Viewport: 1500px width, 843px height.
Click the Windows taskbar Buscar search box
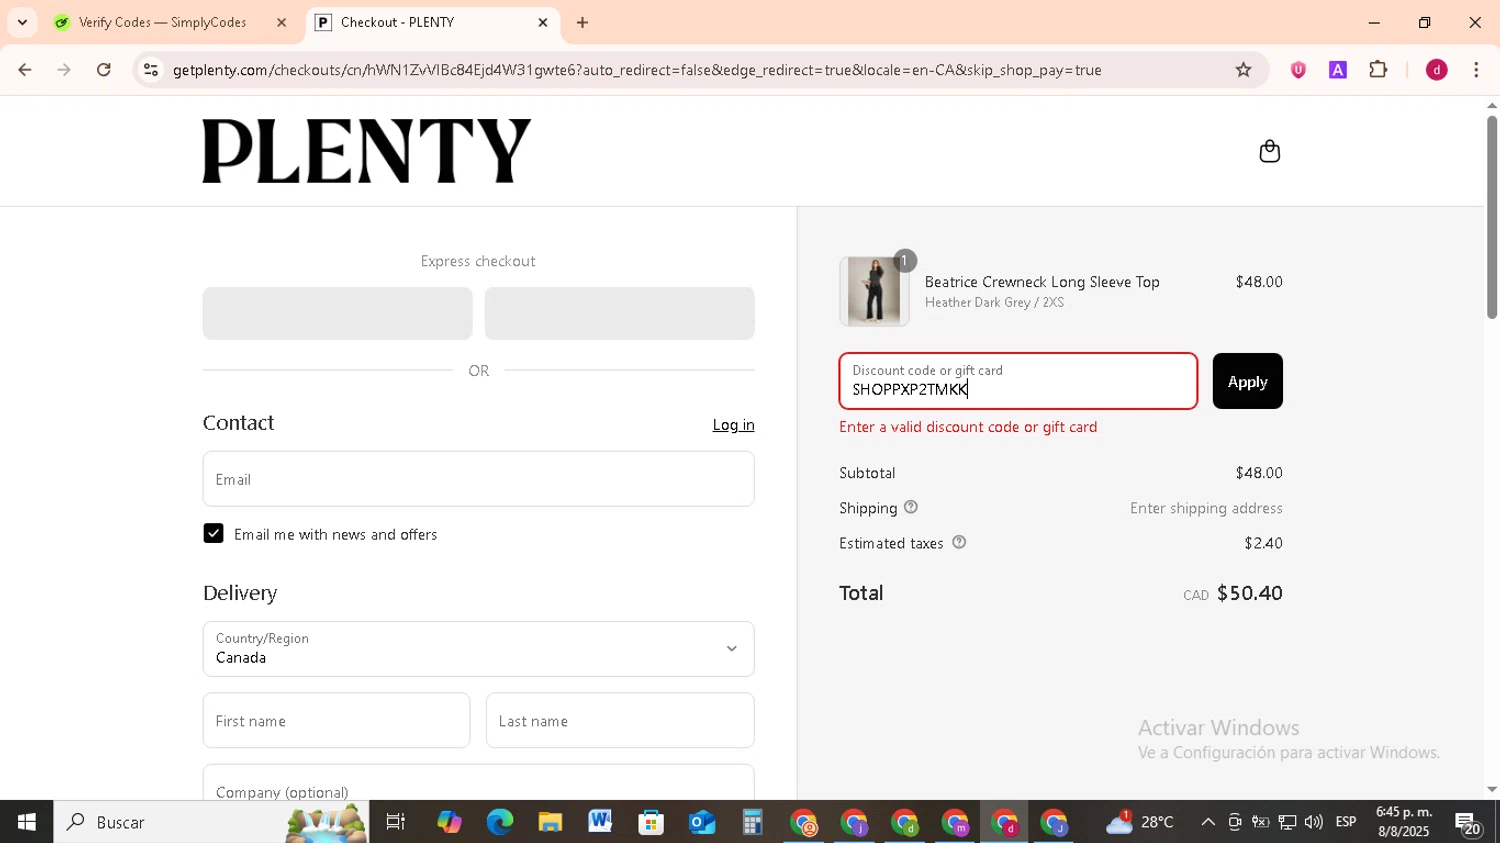click(211, 822)
